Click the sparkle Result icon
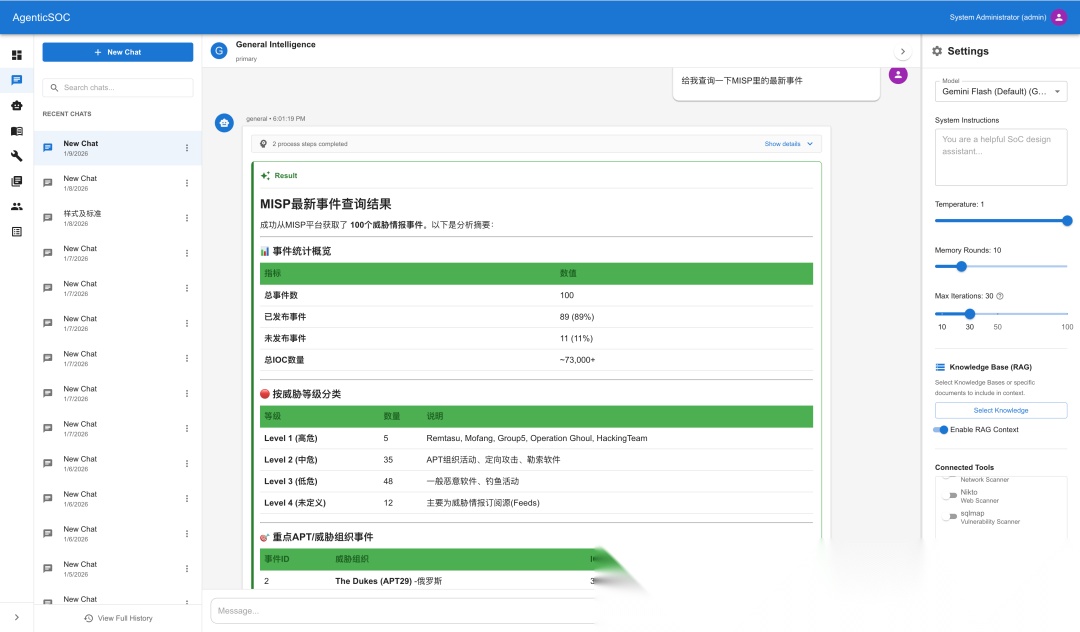The width and height of the screenshot is (1080, 632). coord(265,176)
